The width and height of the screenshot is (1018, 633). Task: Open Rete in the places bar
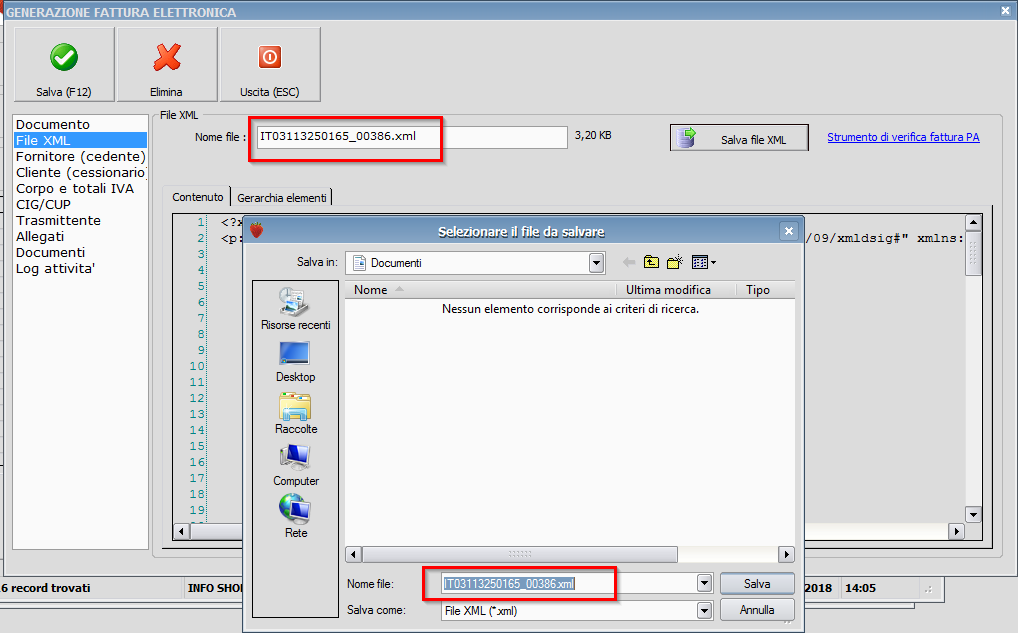point(295,517)
